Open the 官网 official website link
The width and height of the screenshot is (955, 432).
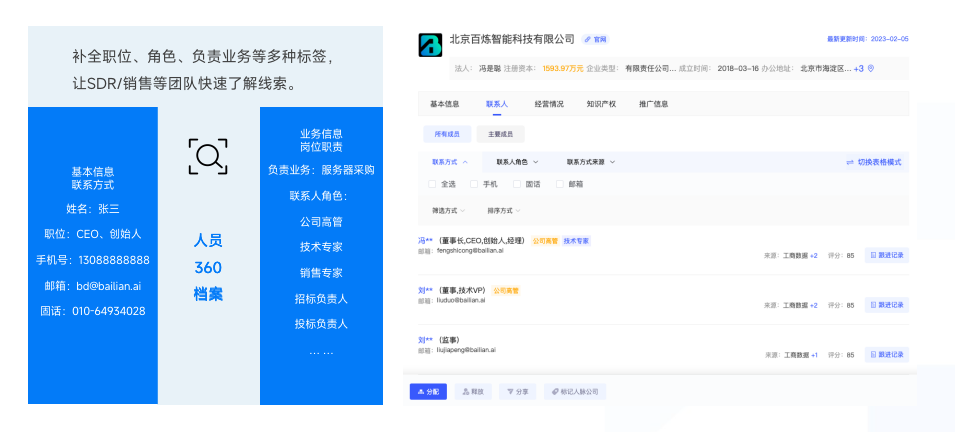click(x=595, y=40)
